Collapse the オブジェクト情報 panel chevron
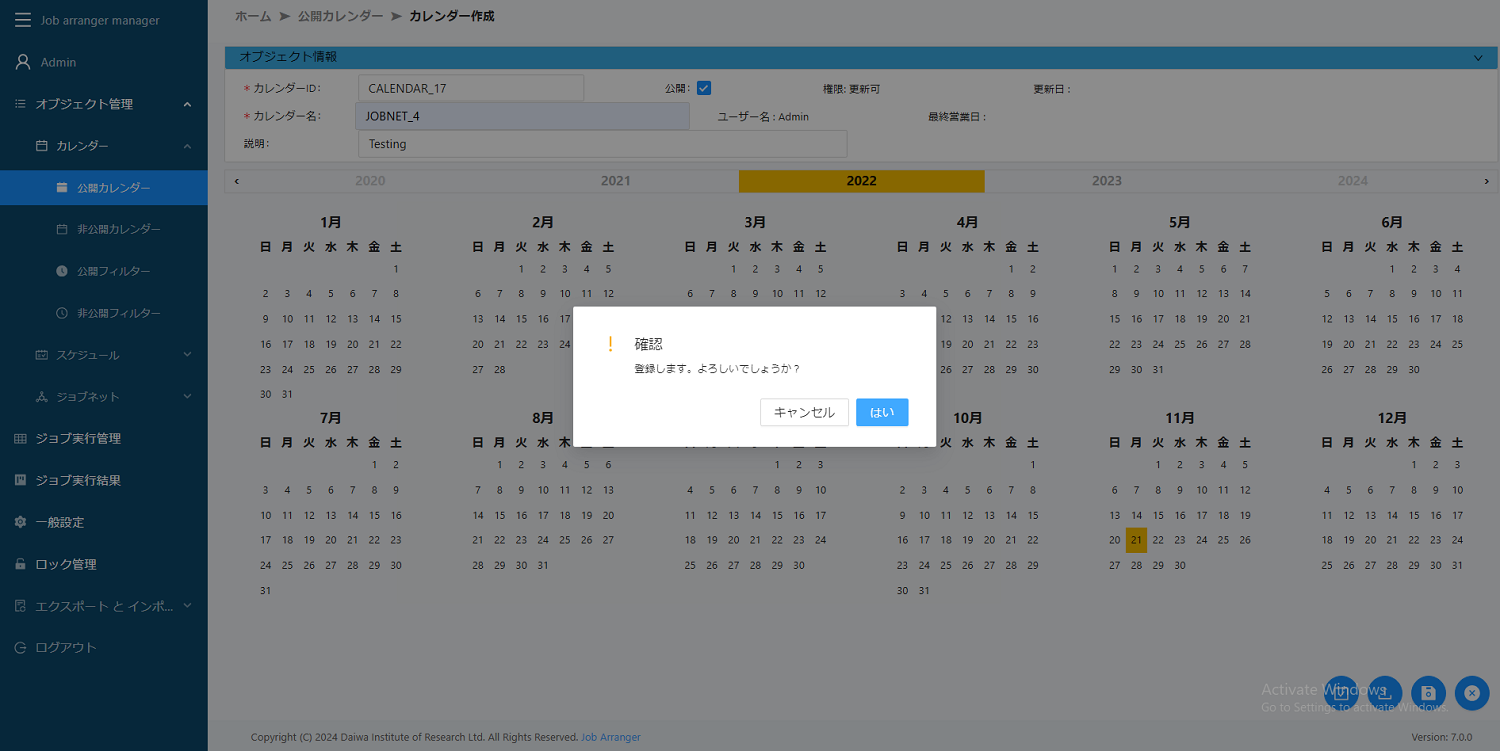Image resolution: width=1500 pixels, height=751 pixels. [1478, 58]
